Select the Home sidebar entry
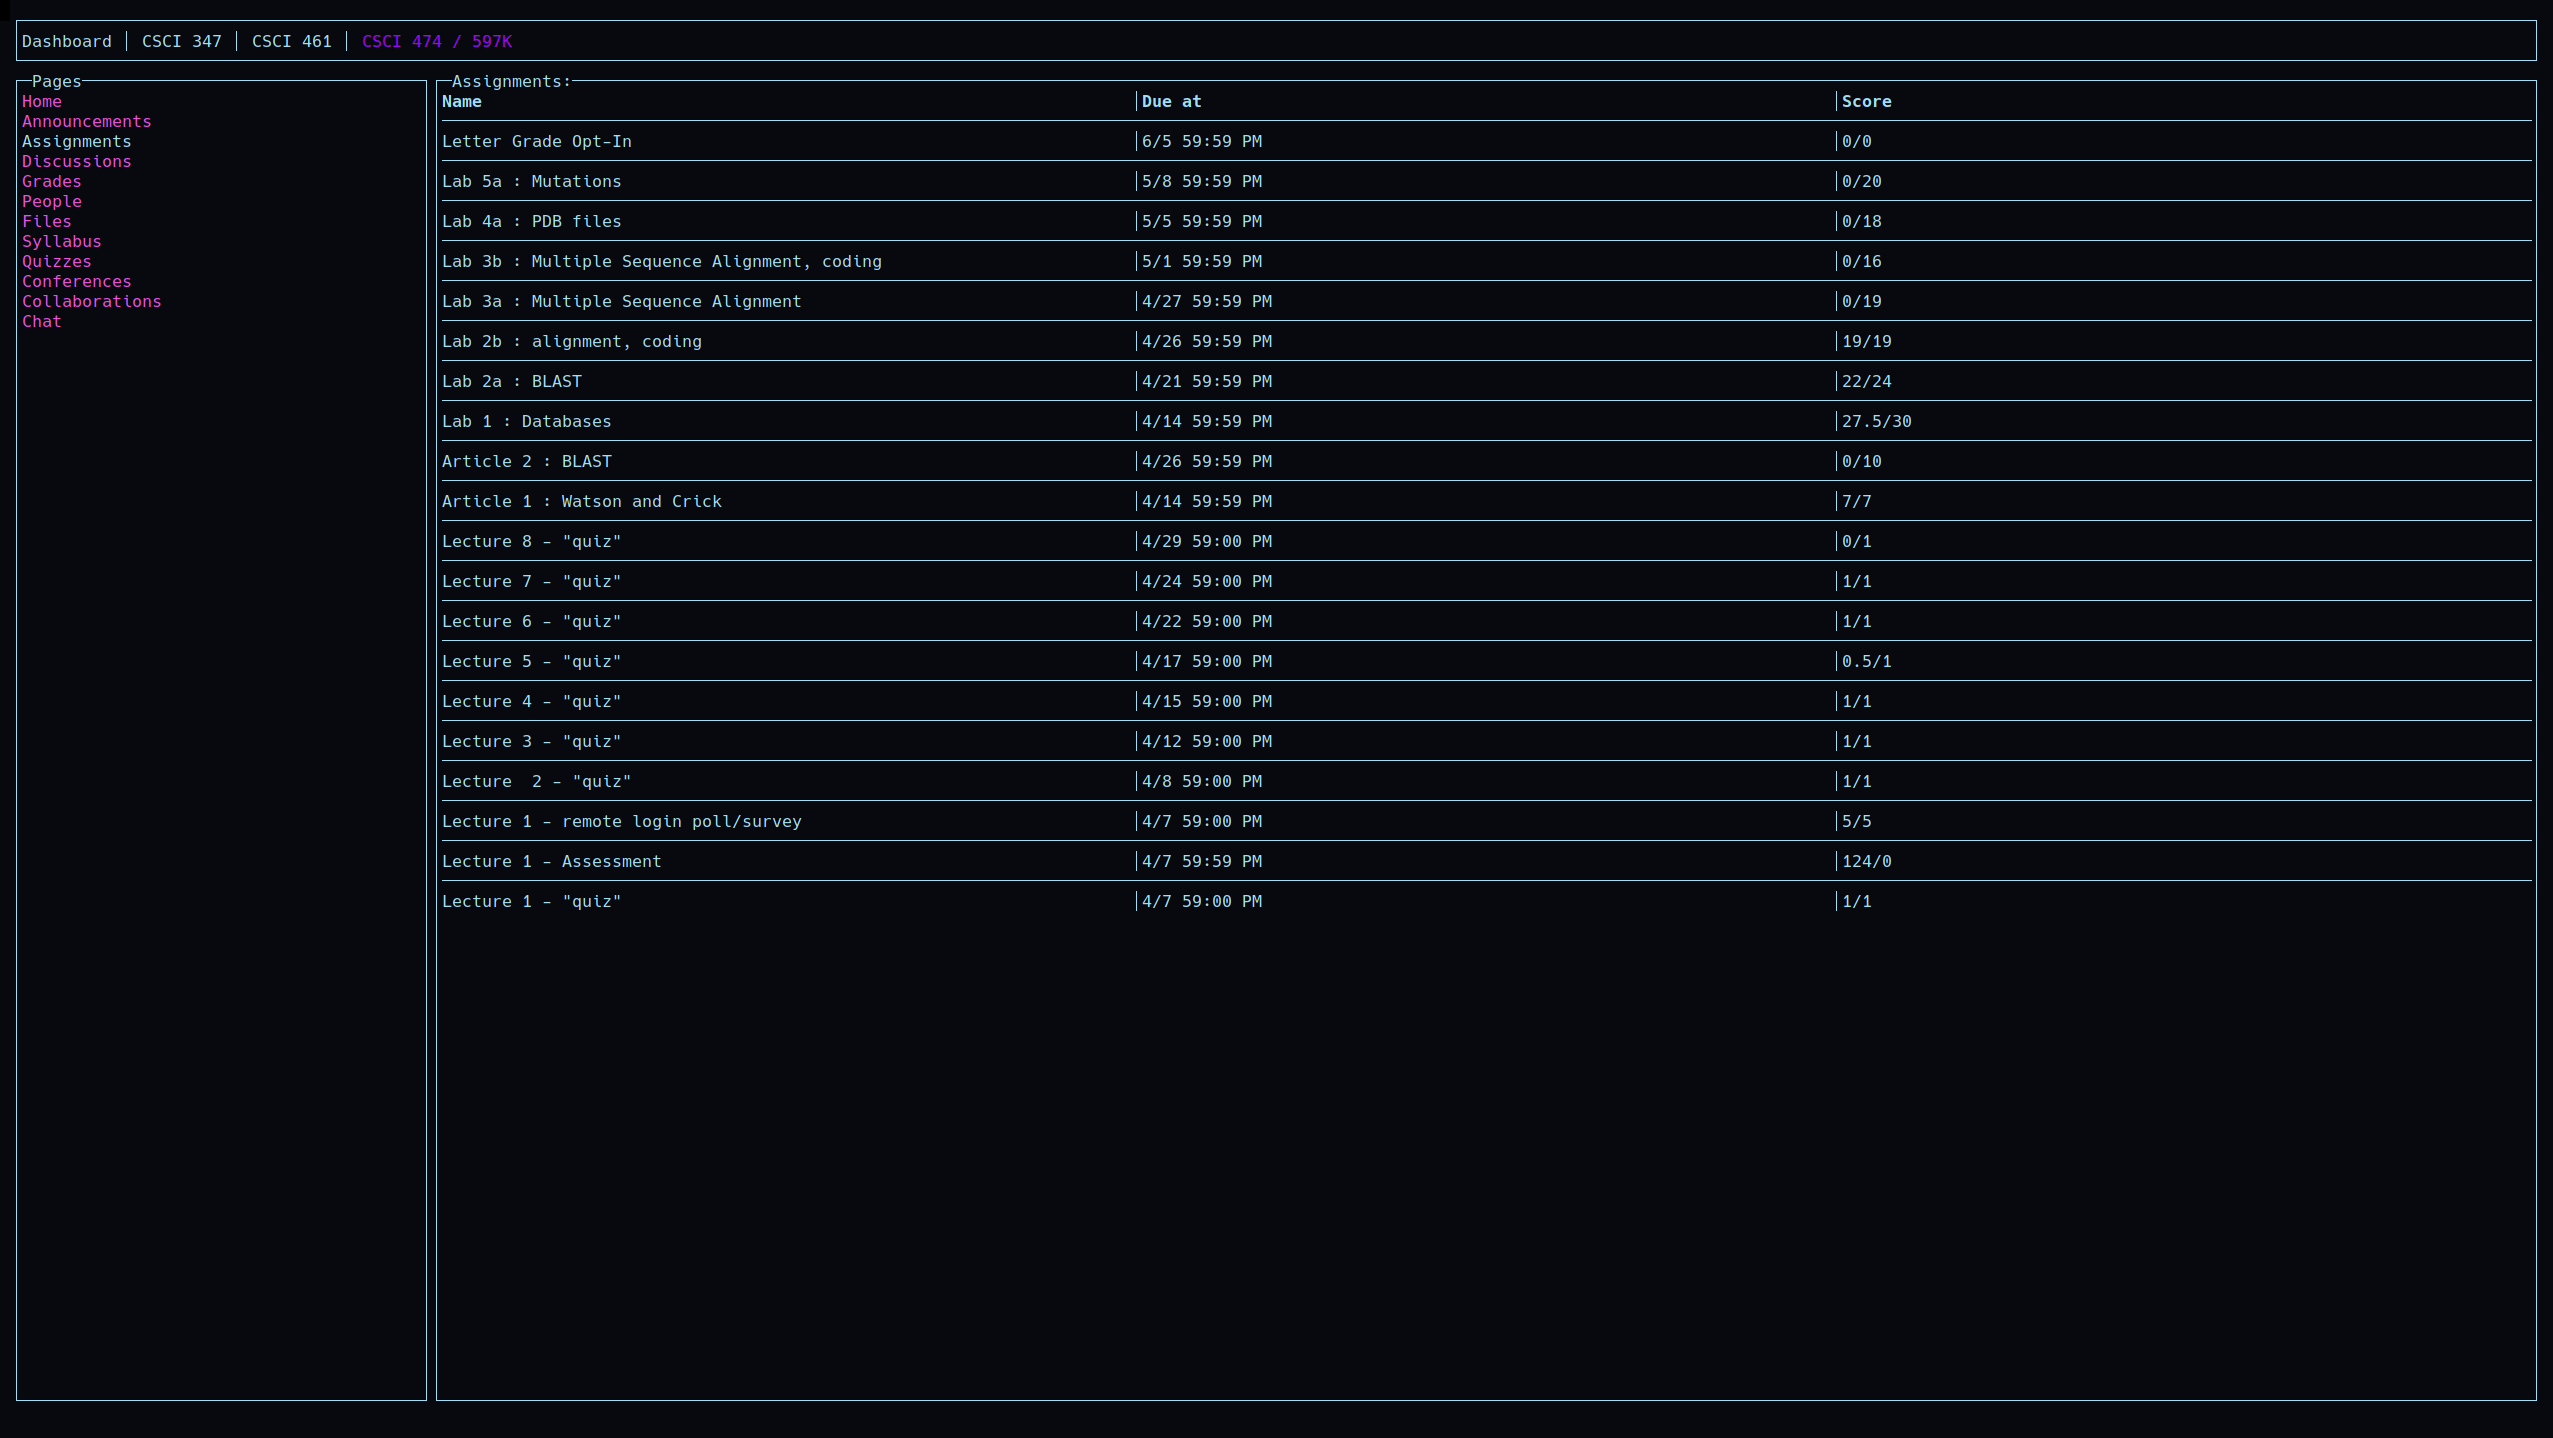 [41, 101]
